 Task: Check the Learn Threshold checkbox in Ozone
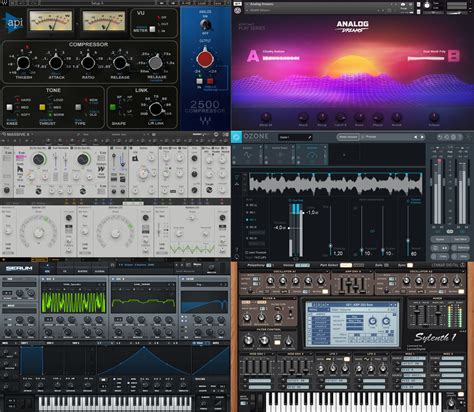pyautogui.click(x=247, y=252)
